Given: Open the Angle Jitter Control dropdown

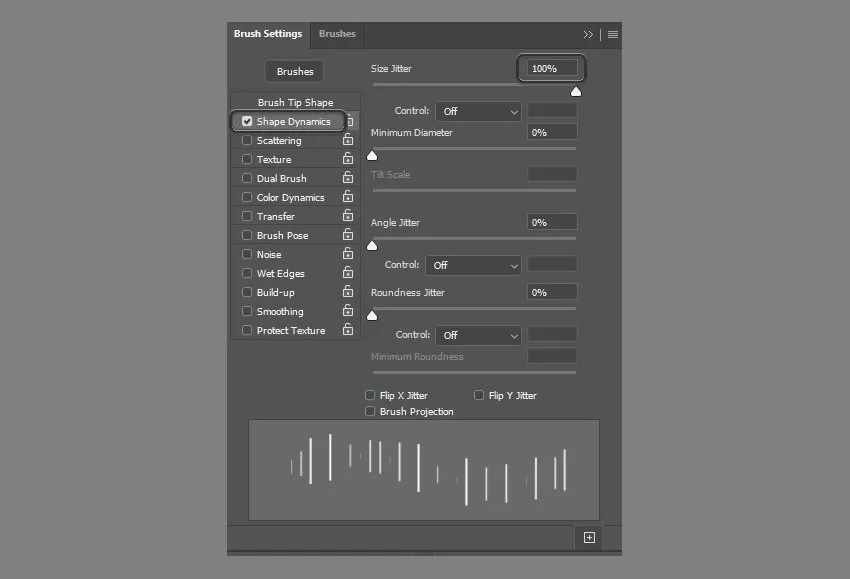Looking at the screenshot, I should [473, 265].
